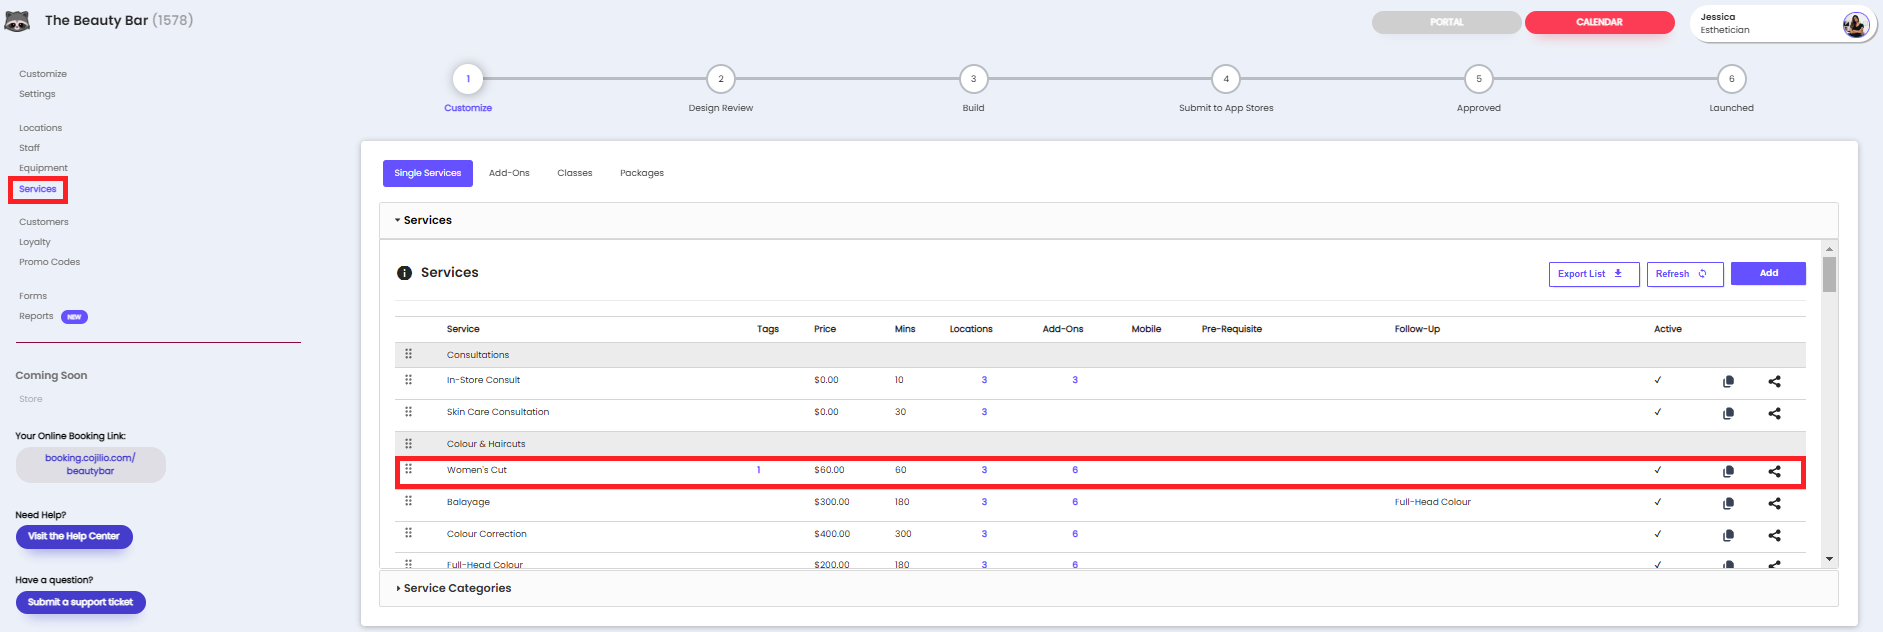Go to Staff in the sidebar
This screenshot has width=1883, height=632.
pos(29,148)
